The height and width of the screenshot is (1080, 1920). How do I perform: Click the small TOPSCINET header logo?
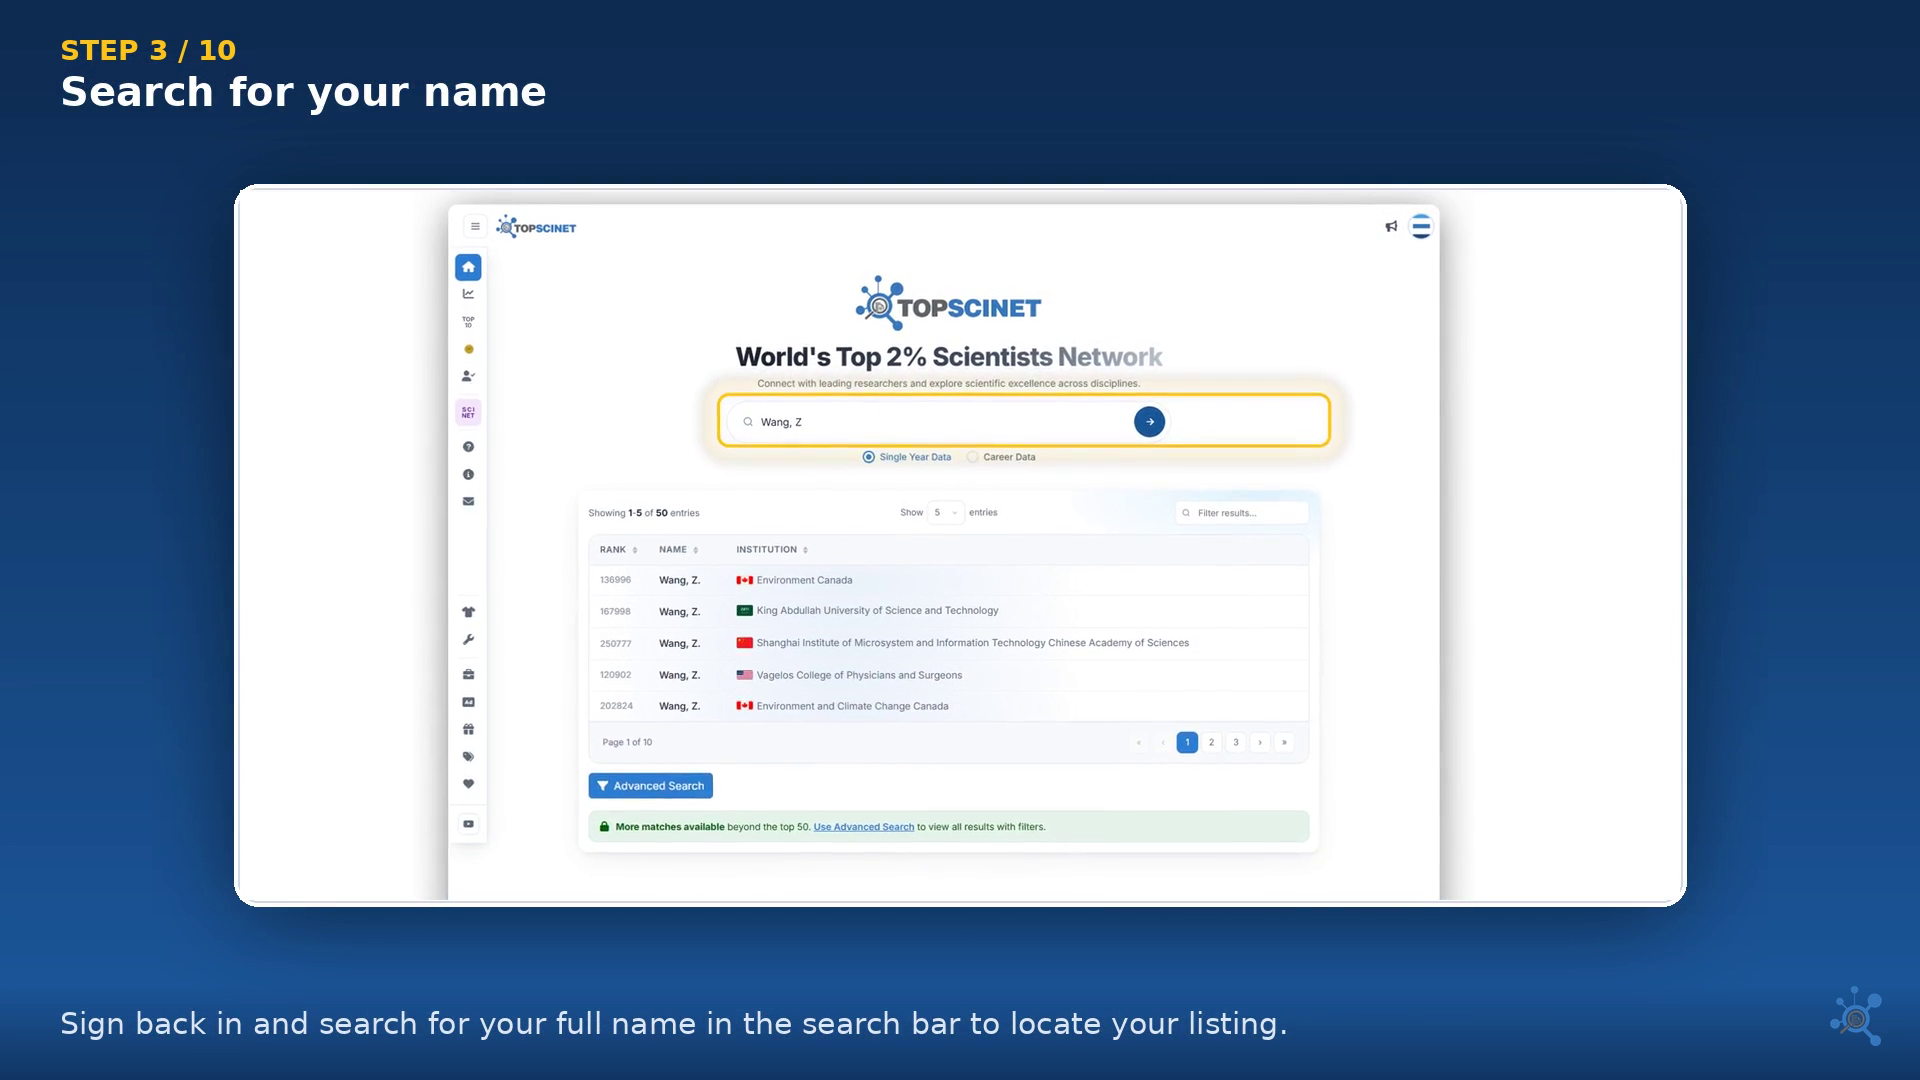[537, 227]
